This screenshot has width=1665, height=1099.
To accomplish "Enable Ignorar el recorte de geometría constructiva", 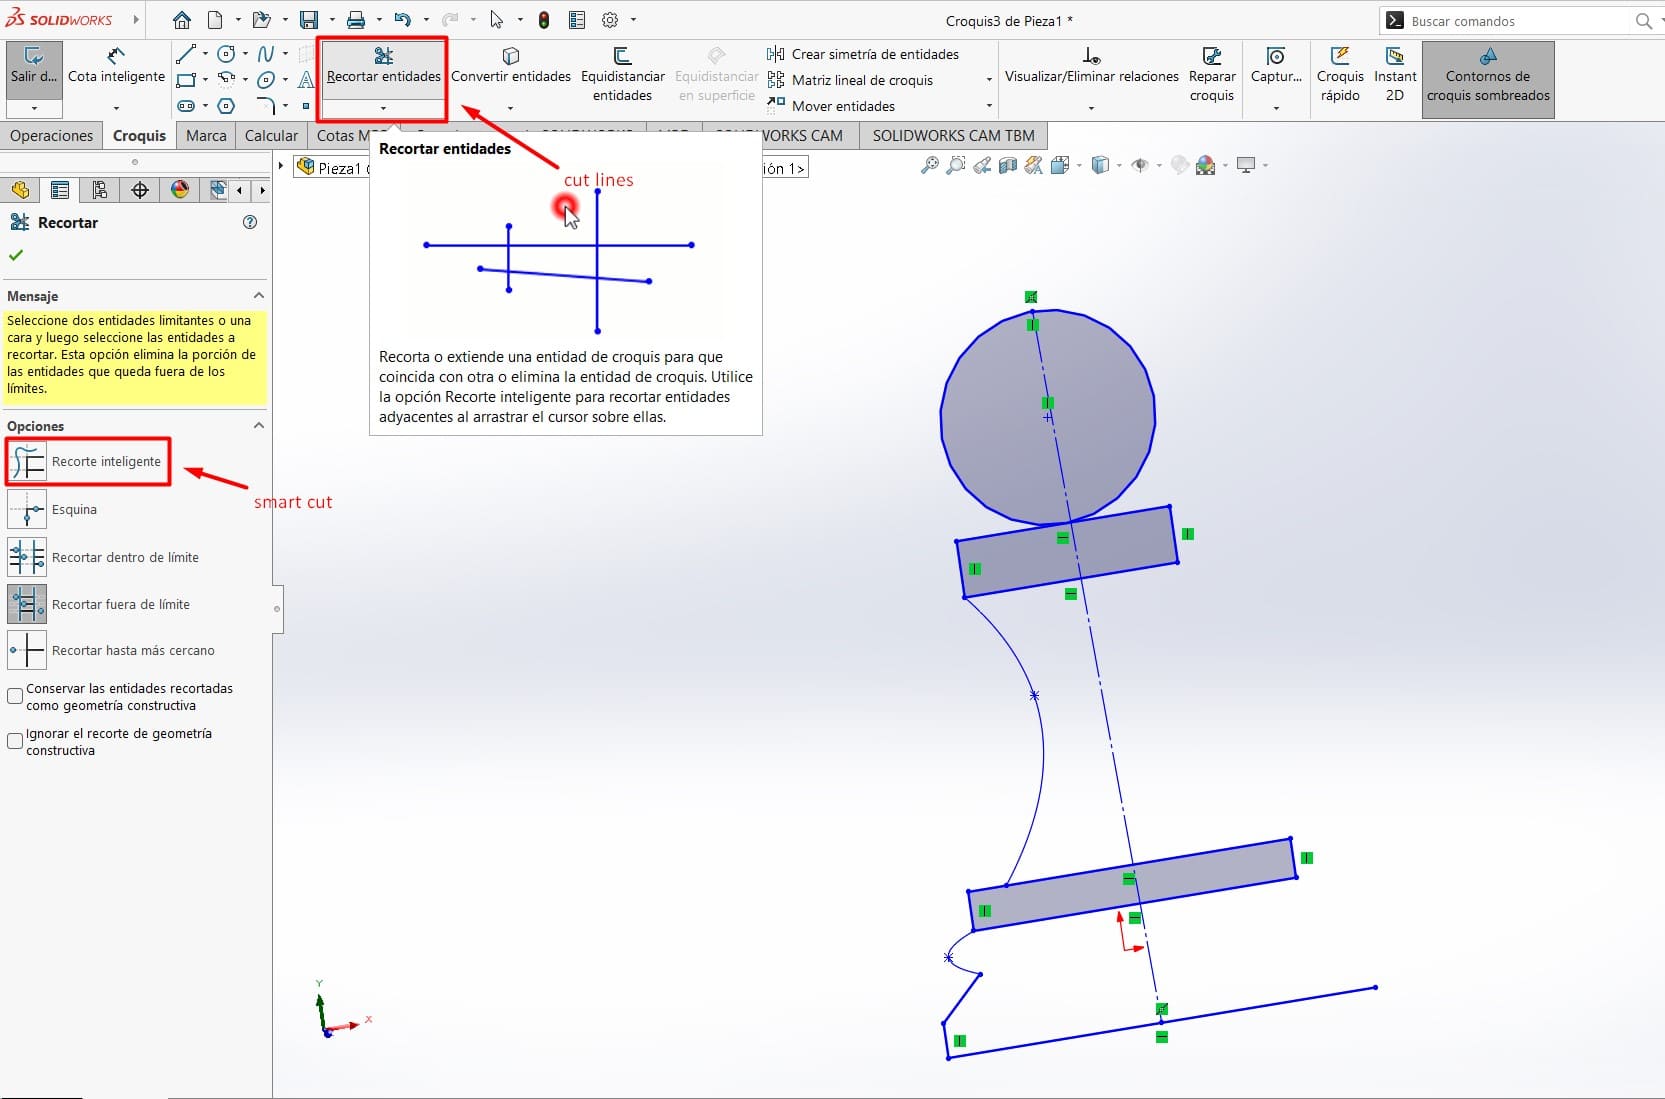I will (15, 741).
